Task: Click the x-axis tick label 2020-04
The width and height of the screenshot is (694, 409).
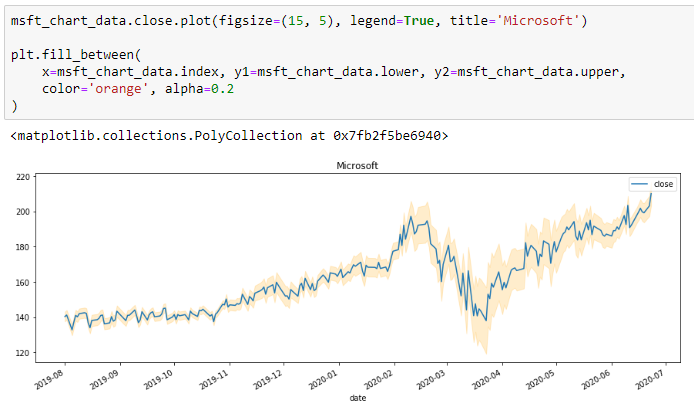Action: click(486, 380)
